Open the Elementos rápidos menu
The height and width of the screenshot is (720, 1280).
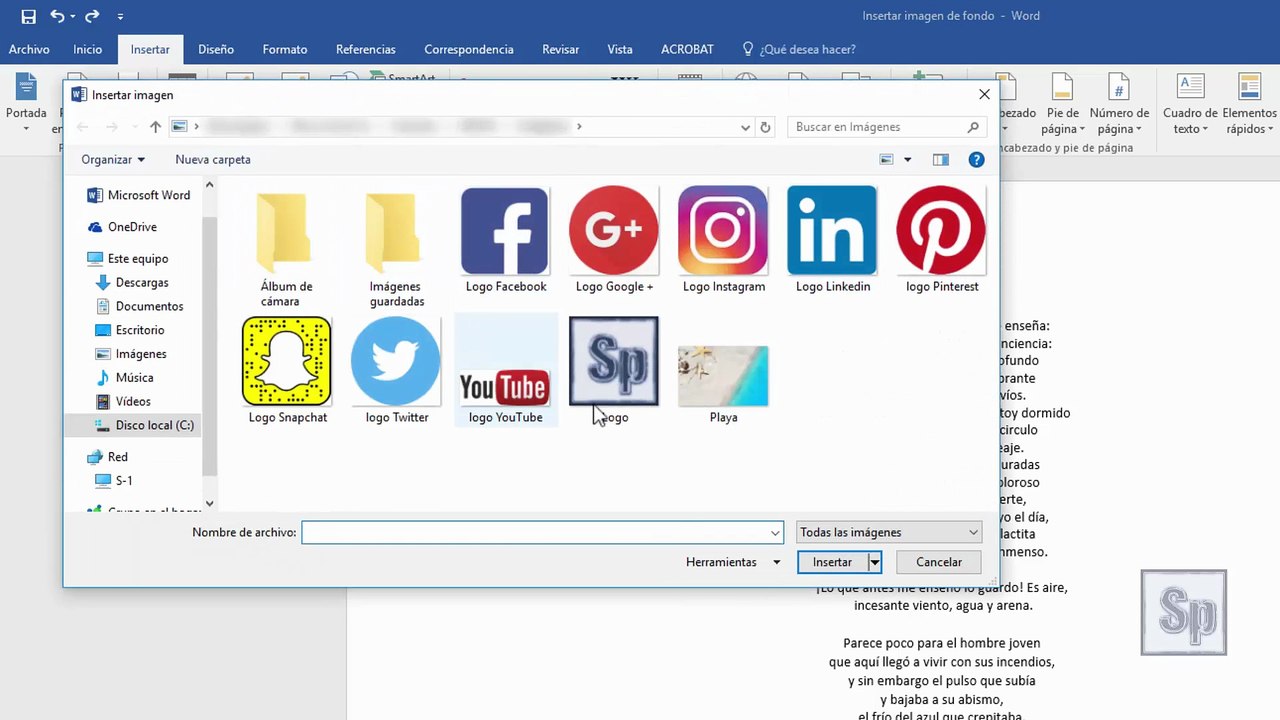pos(1249,104)
